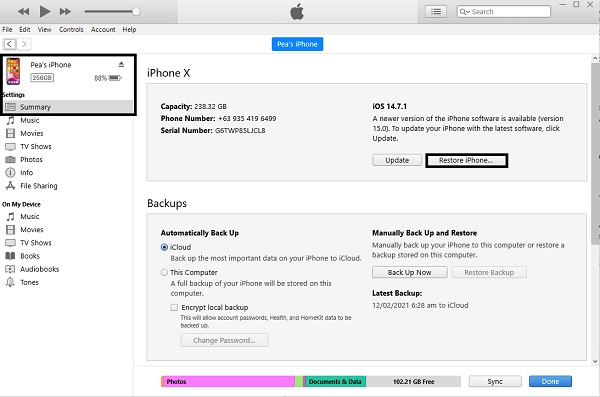Click the Pea's iPhone device button
The width and height of the screenshot is (600, 397).
(297, 44)
